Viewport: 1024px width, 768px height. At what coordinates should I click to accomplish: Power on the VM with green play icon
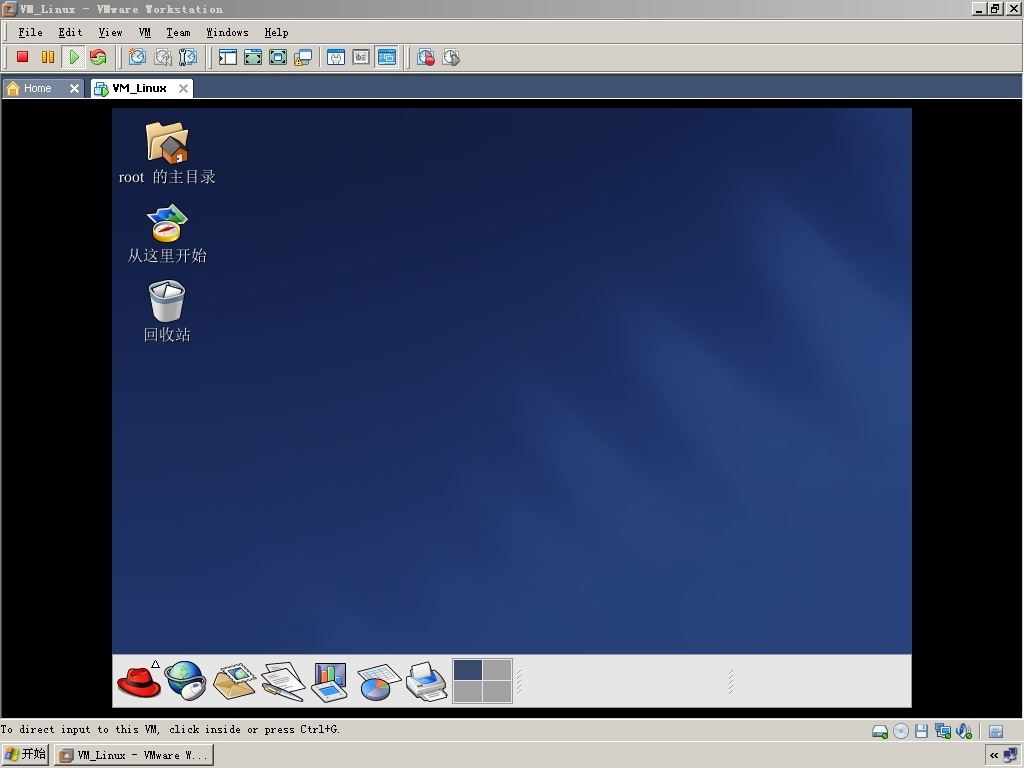coord(73,57)
